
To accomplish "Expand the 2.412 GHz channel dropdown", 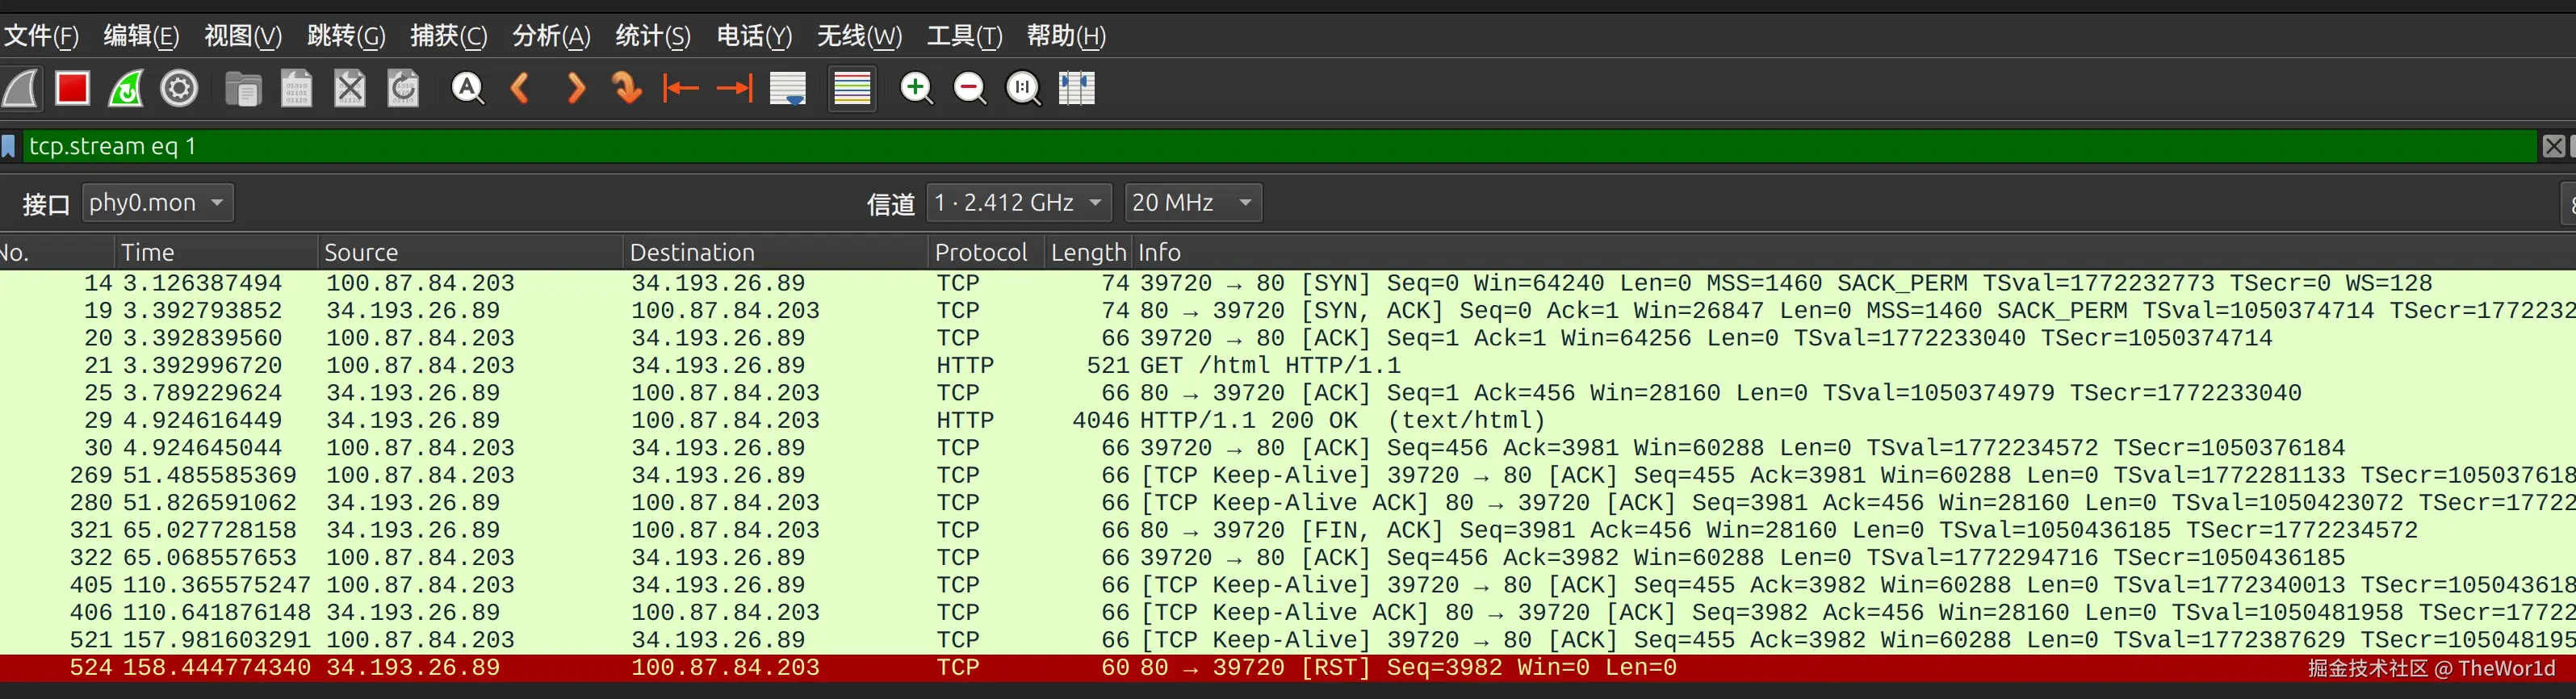I will coord(1018,203).
